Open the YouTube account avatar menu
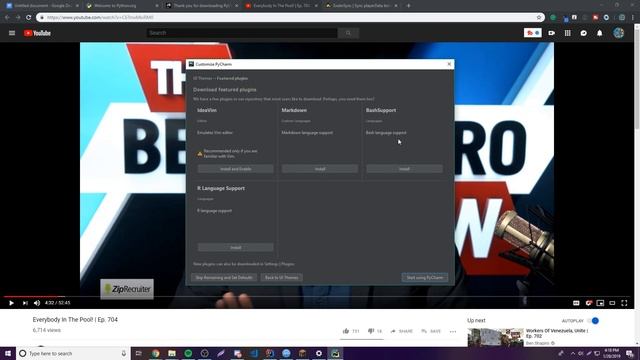The image size is (640, 360). coord(618,33)
